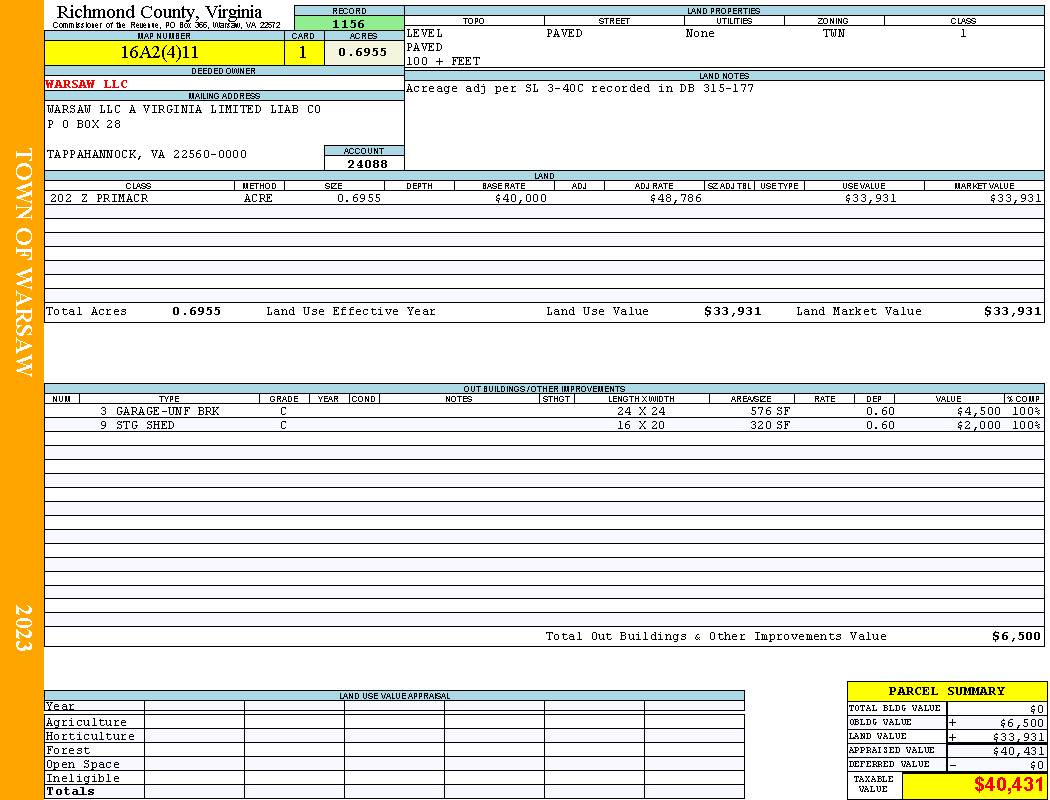Click the Totals row label
This screenshot has height=800, width=1050.
tap(70, 791)
